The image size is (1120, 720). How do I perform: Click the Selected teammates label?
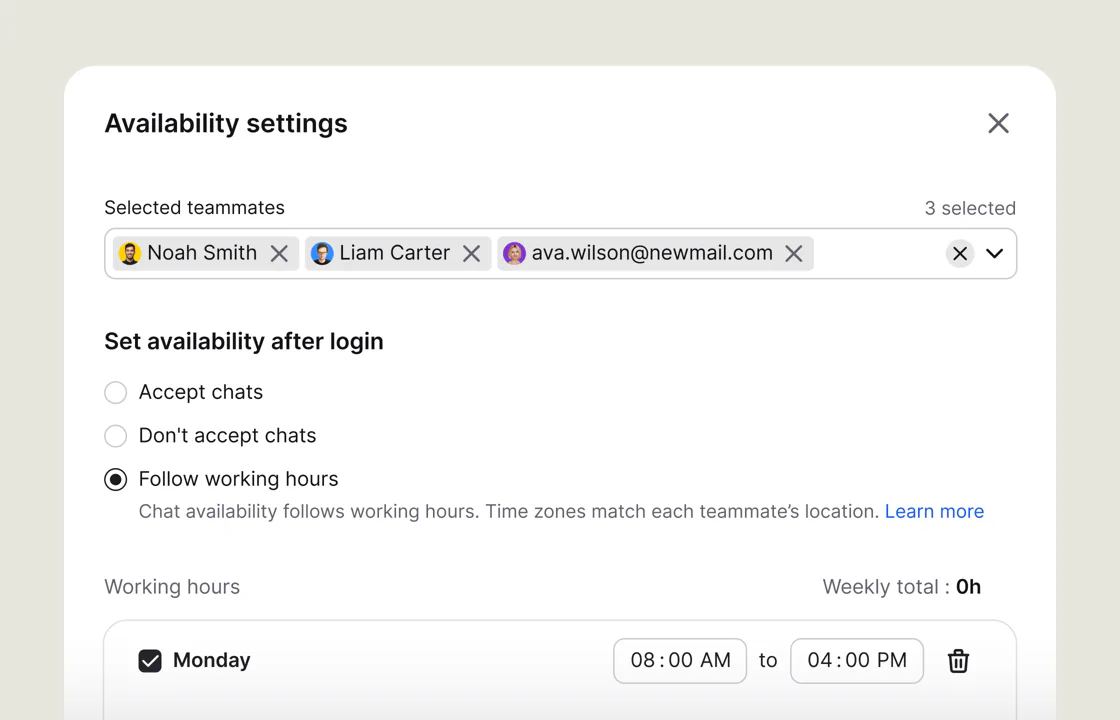click(194, 207)
